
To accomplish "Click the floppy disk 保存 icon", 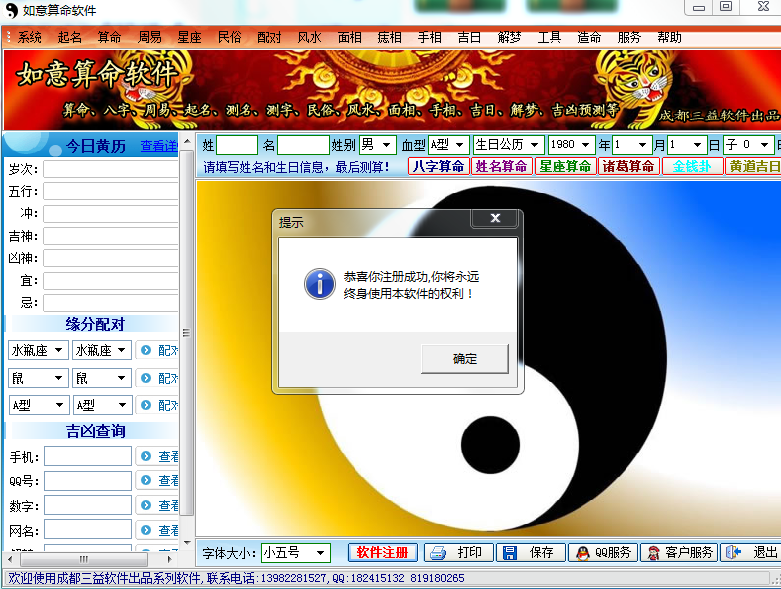I will pos(510,553).
